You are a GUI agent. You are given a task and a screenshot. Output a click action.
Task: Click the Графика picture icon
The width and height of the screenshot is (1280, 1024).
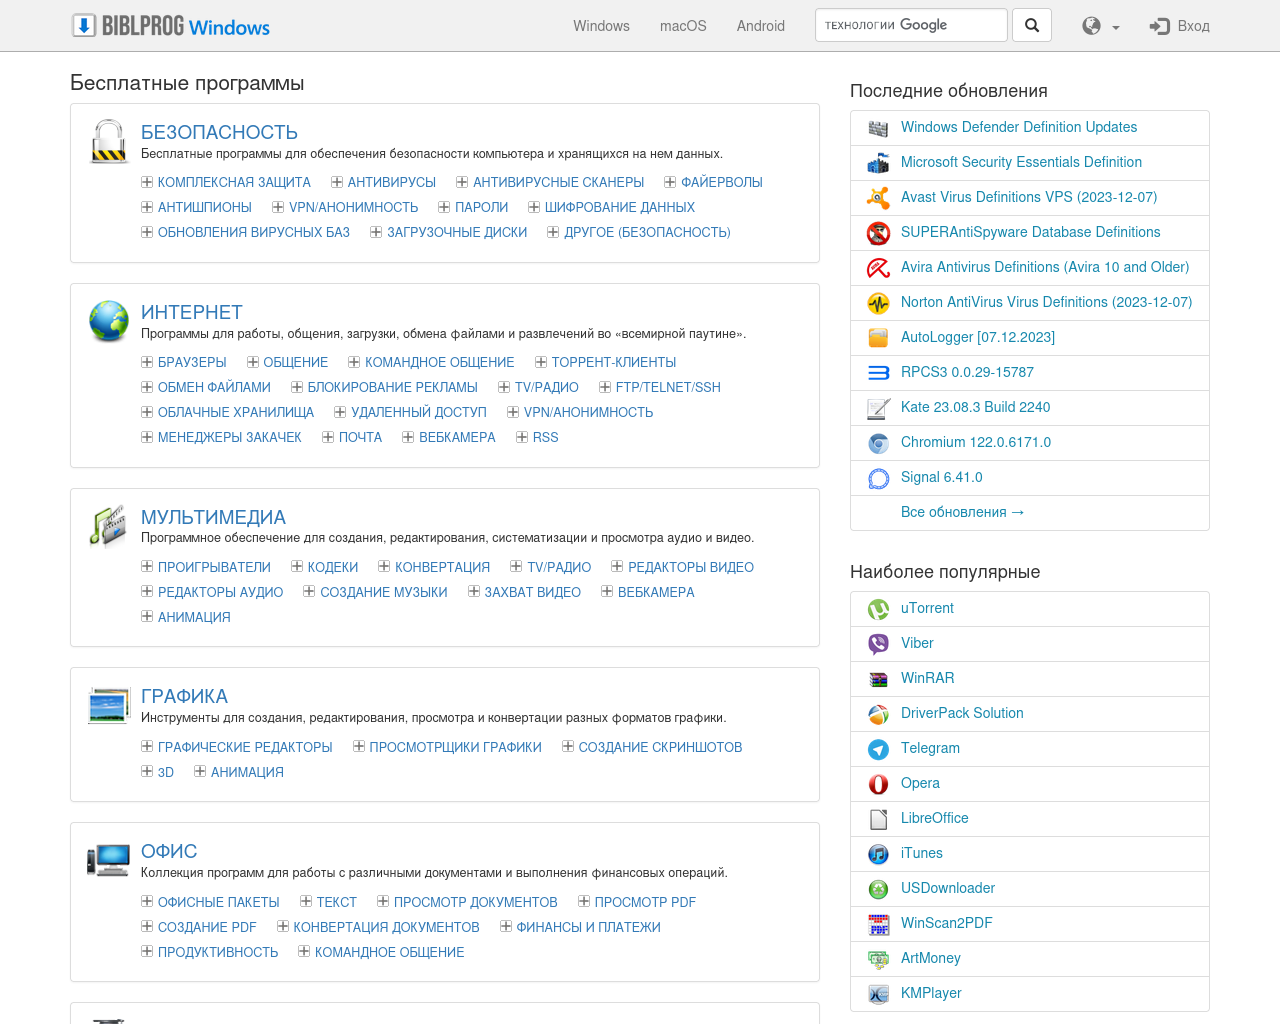[x=109, y=705]
